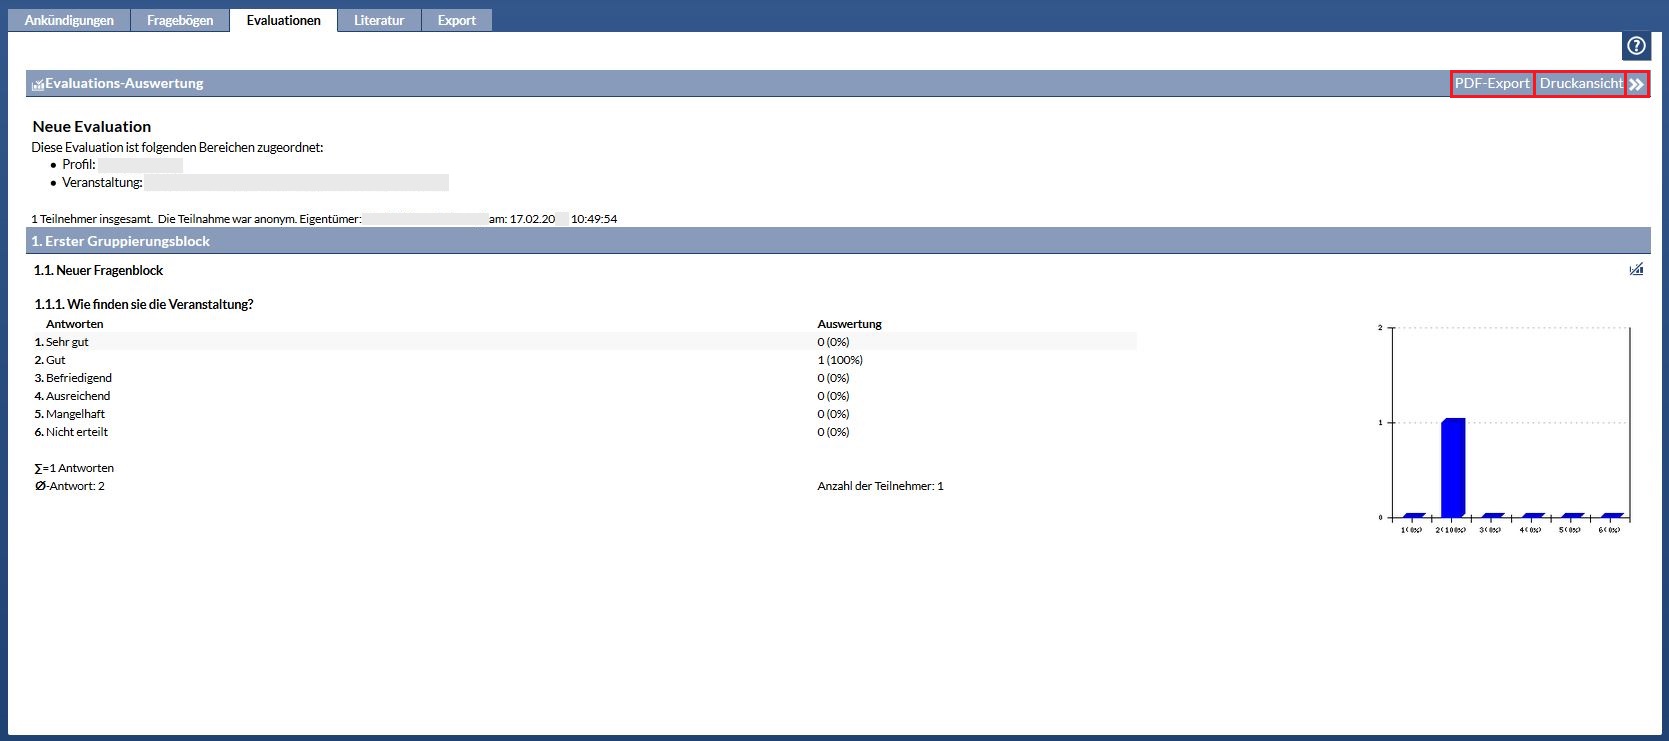Screen dimensions: 1669x741
Task: Open help via the question mark icon
Action: (x=1636, y=46)
